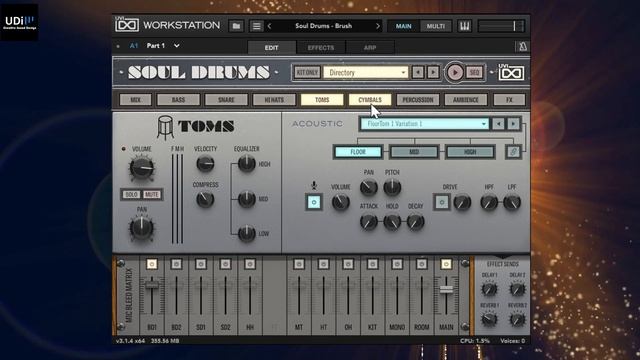
Task: Click the ATTACK knob
Action: click(x=368, y=222)
